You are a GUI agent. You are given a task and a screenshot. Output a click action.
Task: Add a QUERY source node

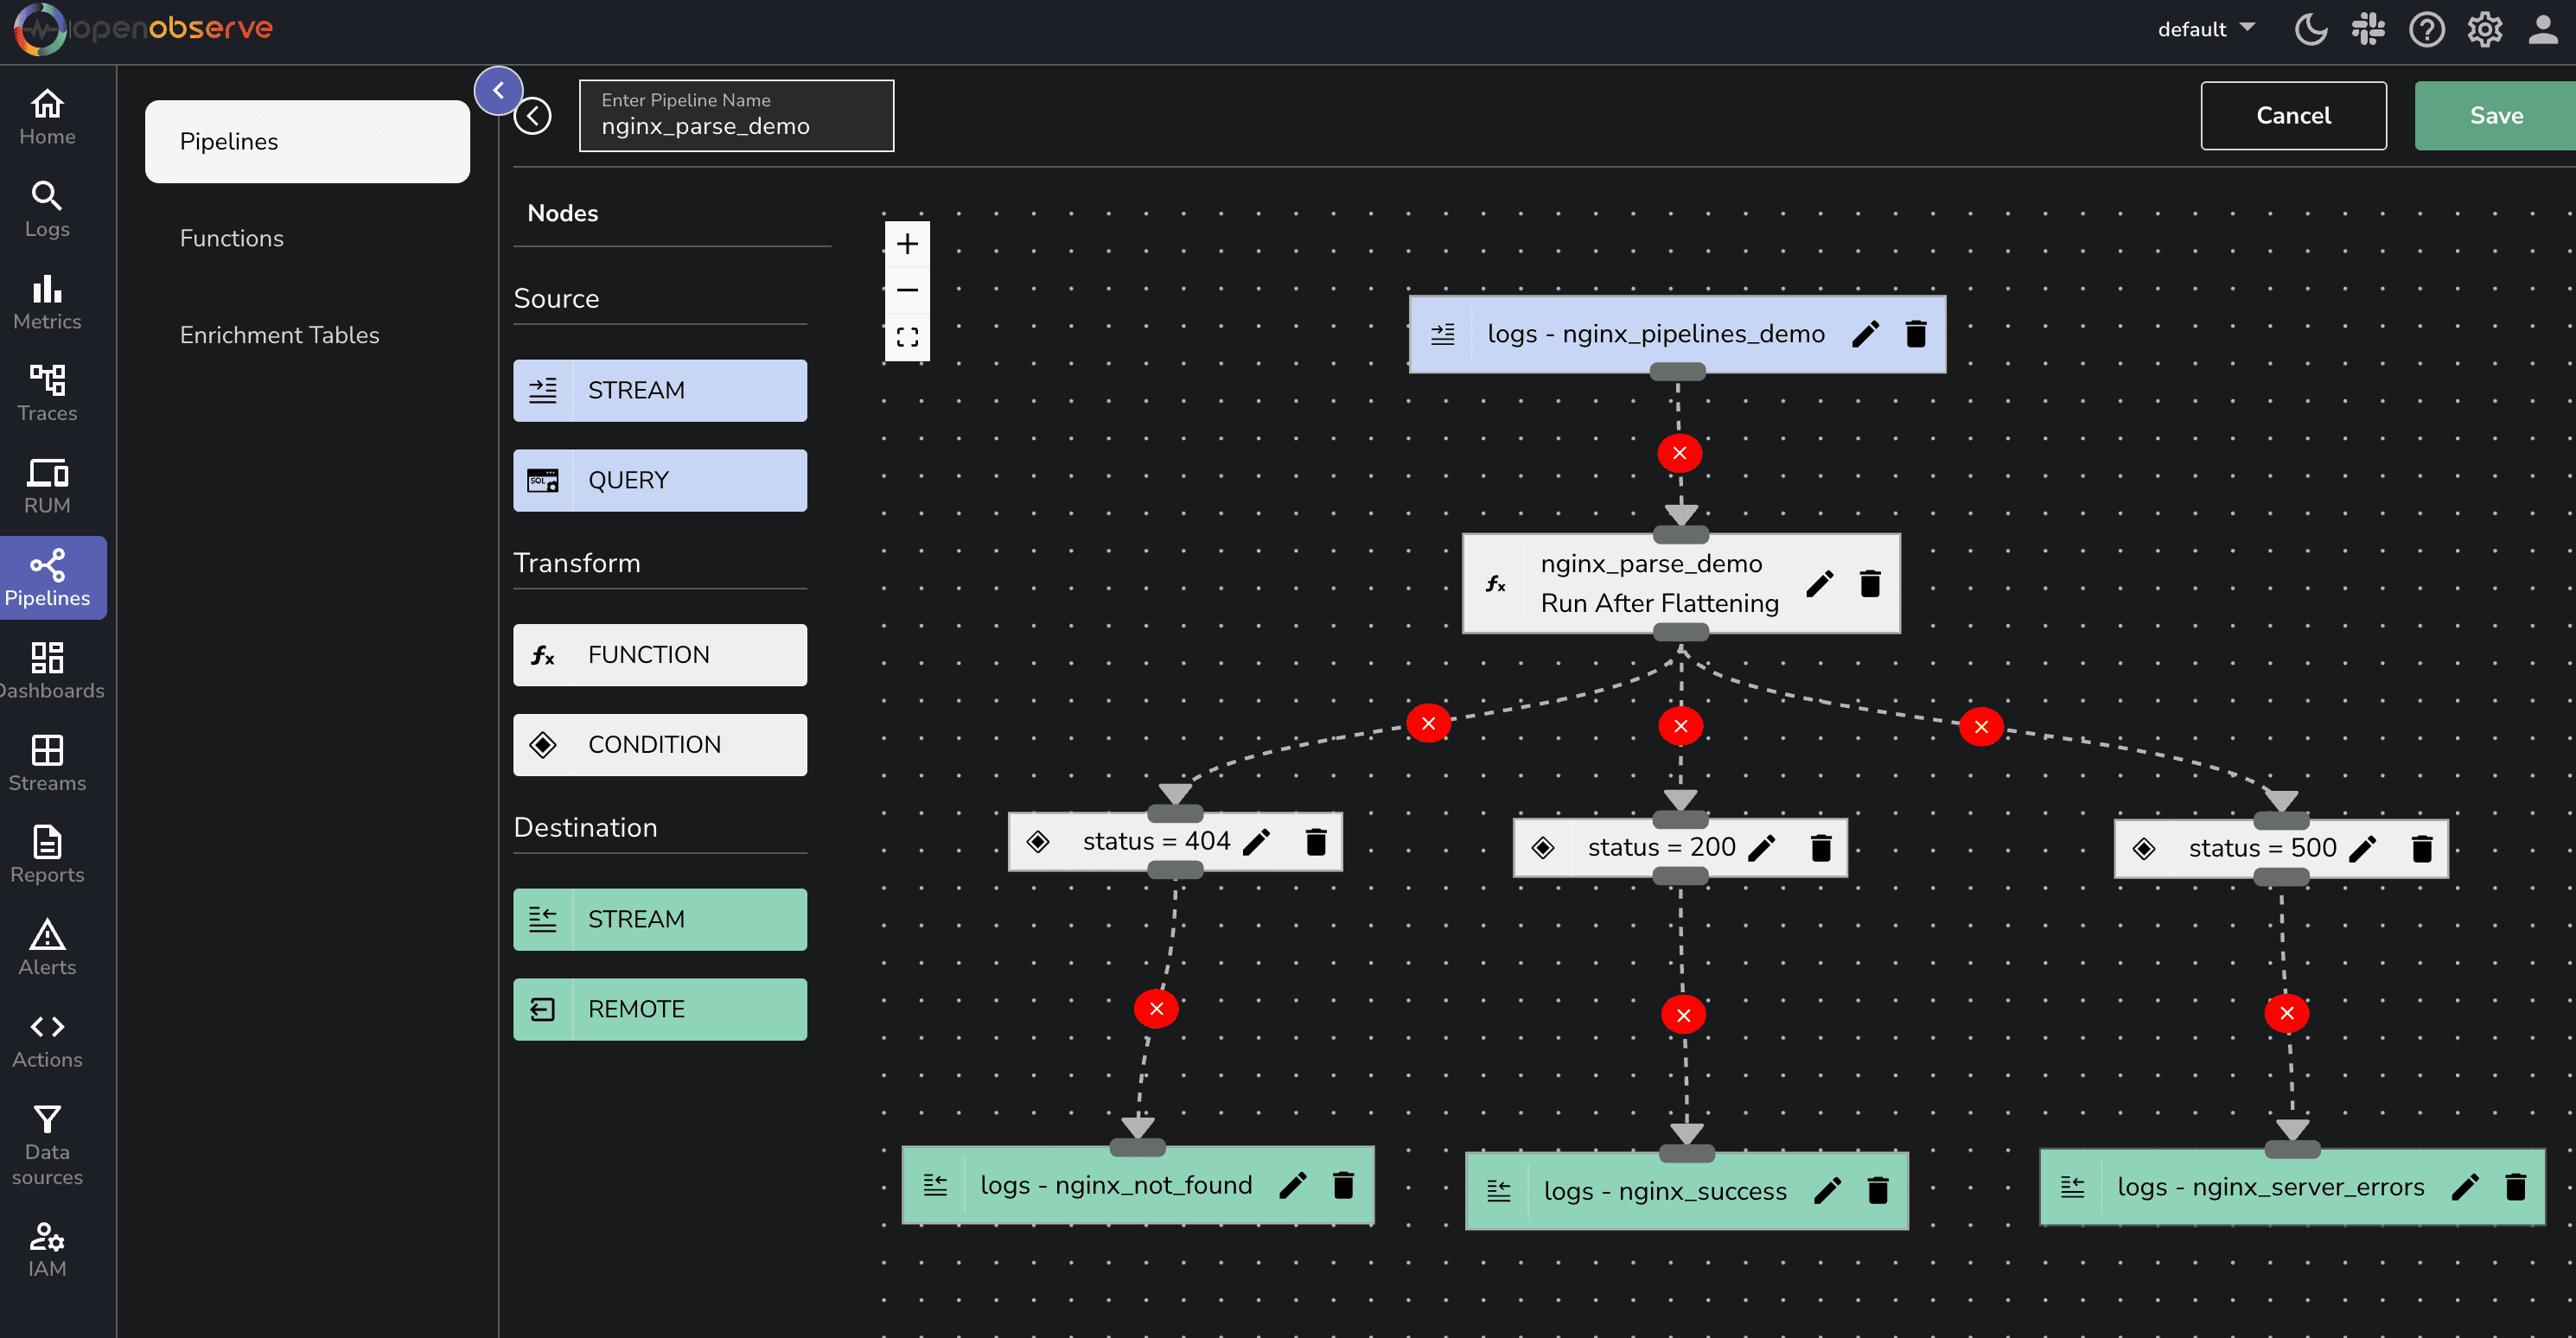[659, 480]
